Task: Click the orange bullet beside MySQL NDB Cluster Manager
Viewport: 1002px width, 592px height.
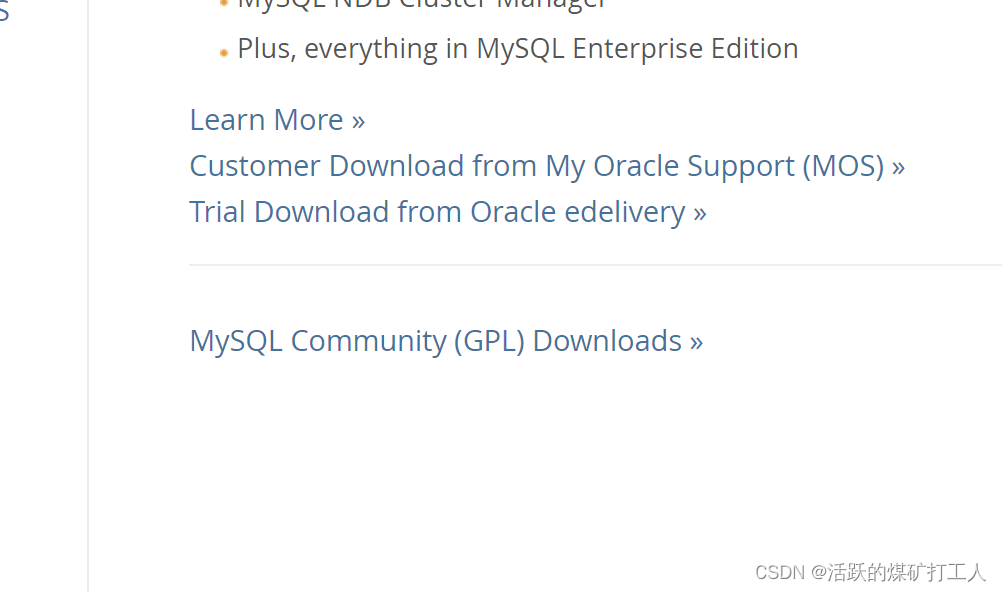Action: coord(223,5)
